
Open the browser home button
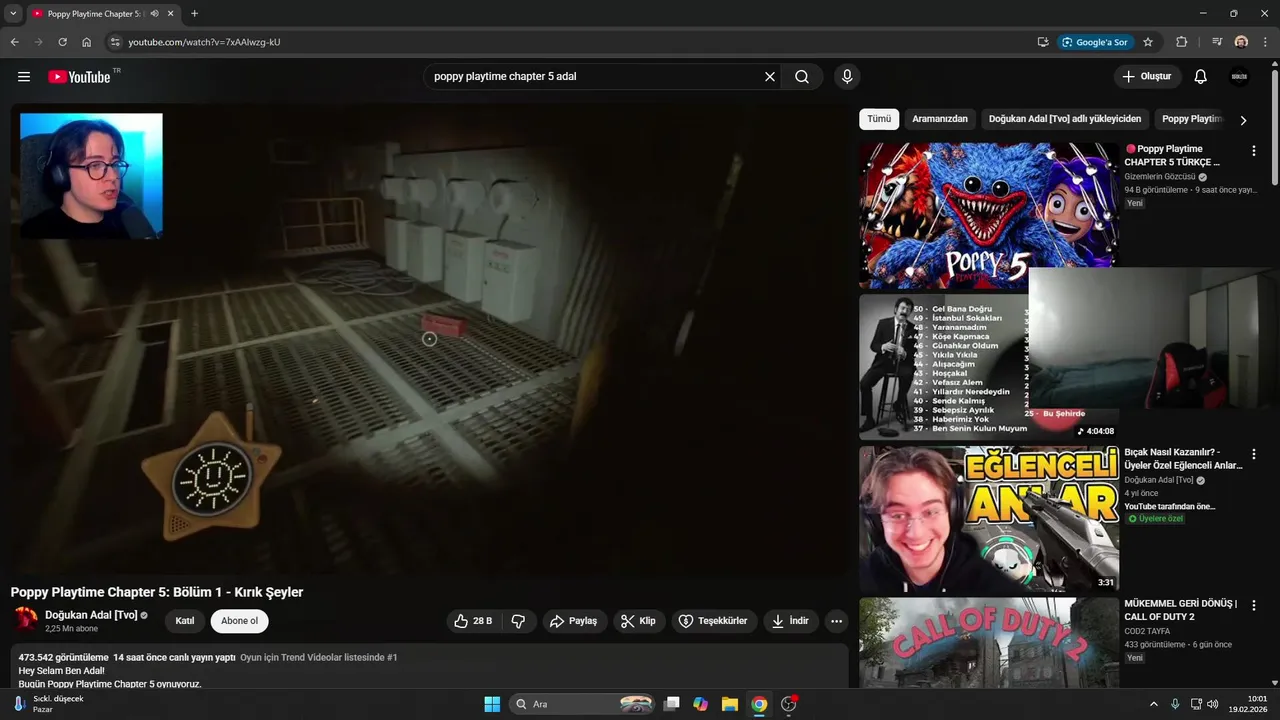pos(87,42)
